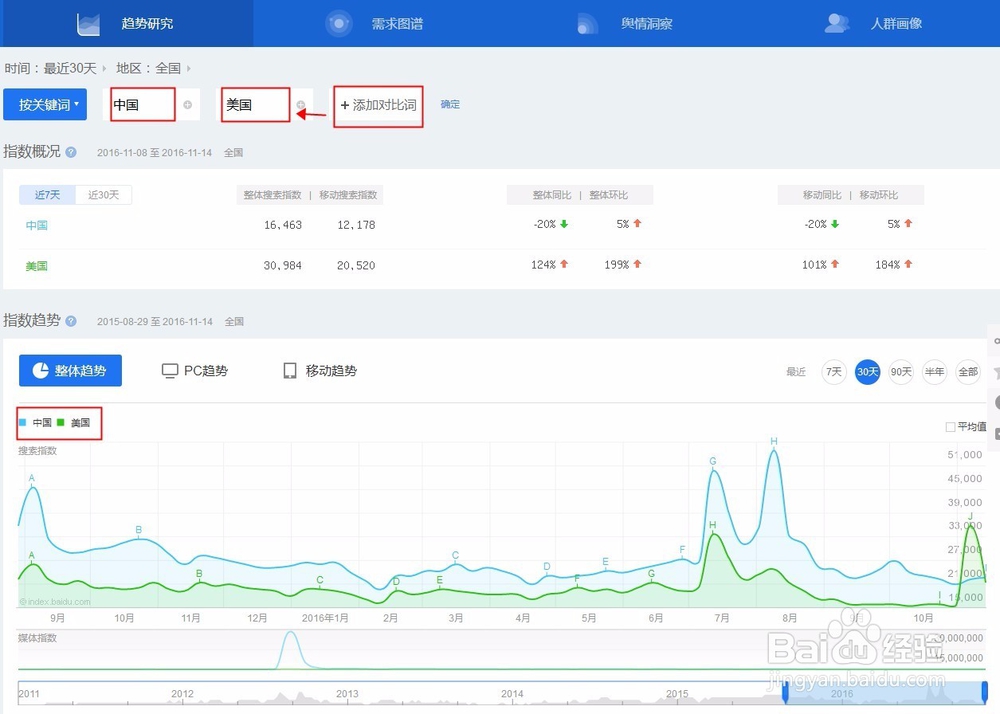
Task: Click the tablet icon of 移动趋势
Action: coord(290,371)
